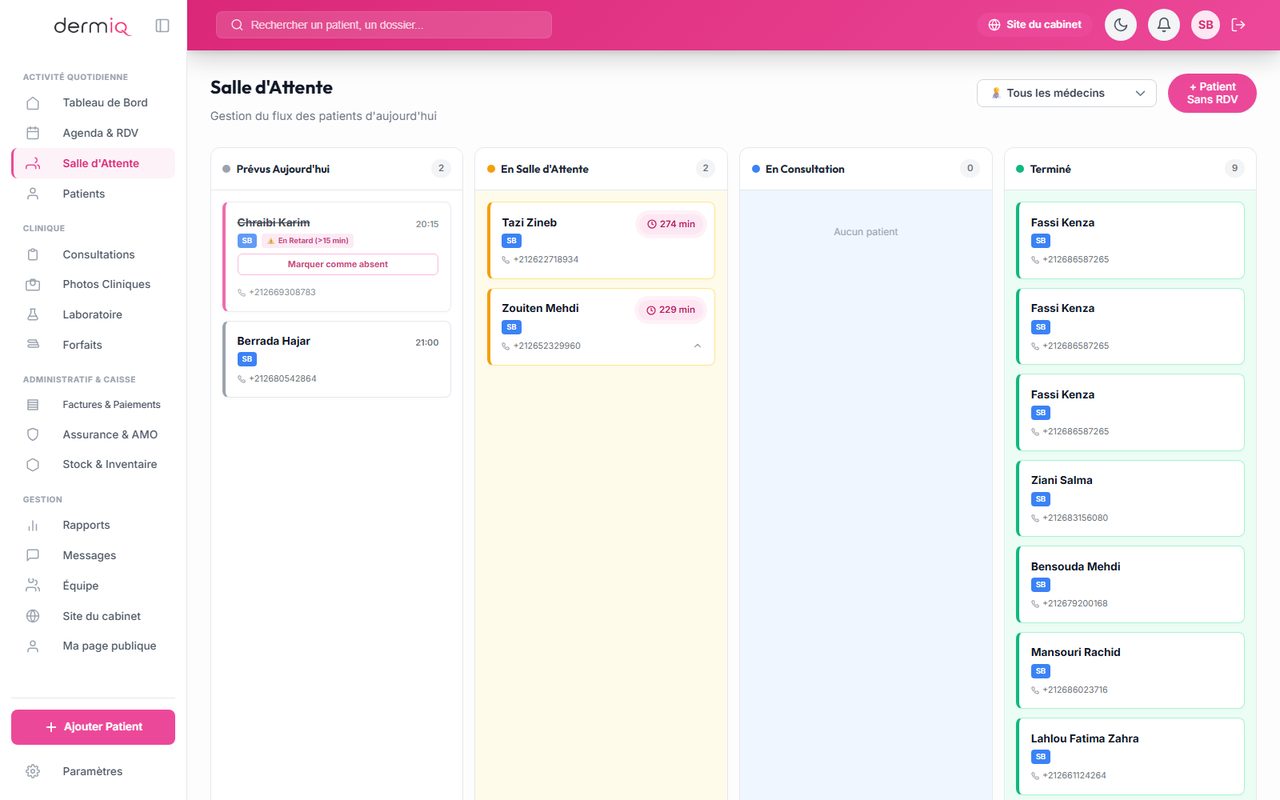Viewport: 1280px width, 800px height.
Task: Click the 21:00 time on Berrada Hajar's card
Action: 427,342
